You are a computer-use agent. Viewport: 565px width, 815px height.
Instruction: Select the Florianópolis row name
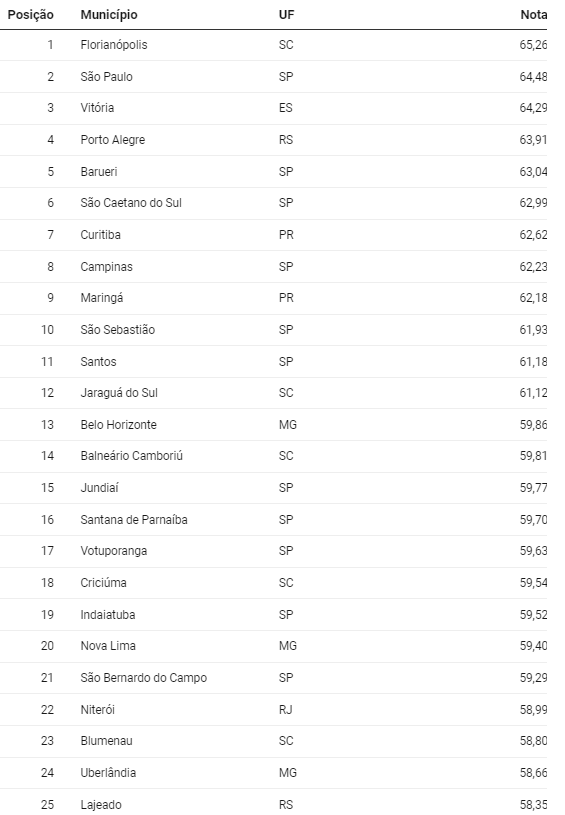pyautogui.click(x=114, y=45)
